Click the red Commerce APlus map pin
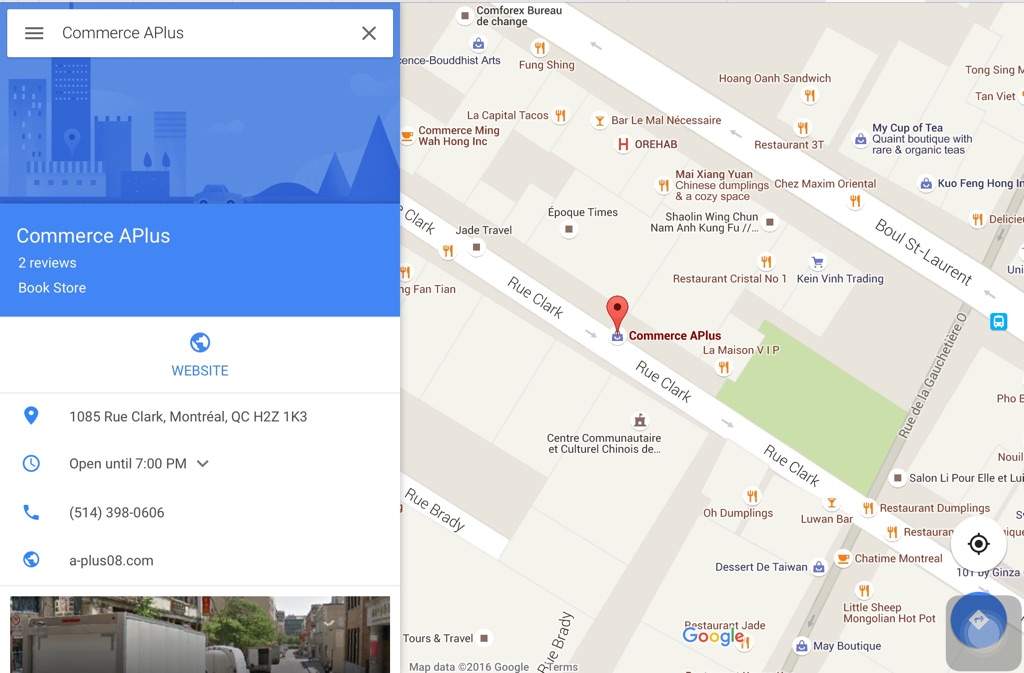Screen dimensions: 1024x673 pyautogui.click(x=617, y=313)
